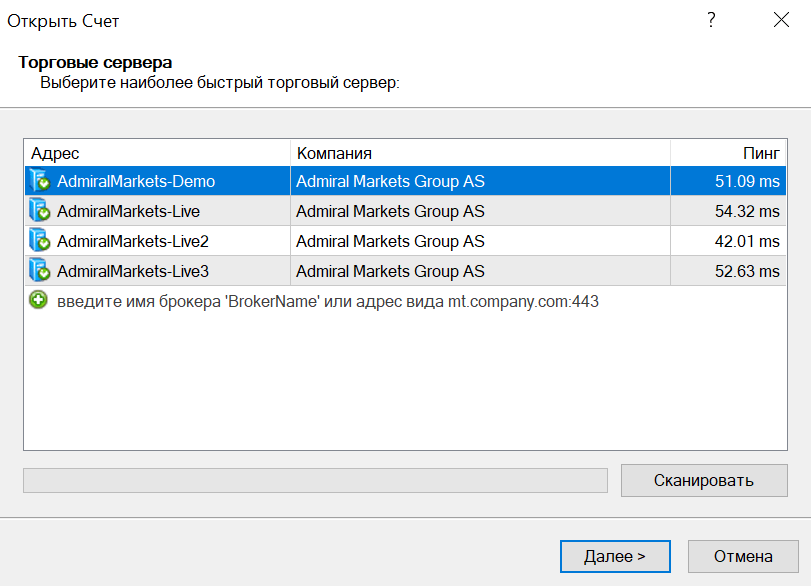
Task: Click the 42.01 ms ping value
Action: pyautogui.click(x=747, y=241)
